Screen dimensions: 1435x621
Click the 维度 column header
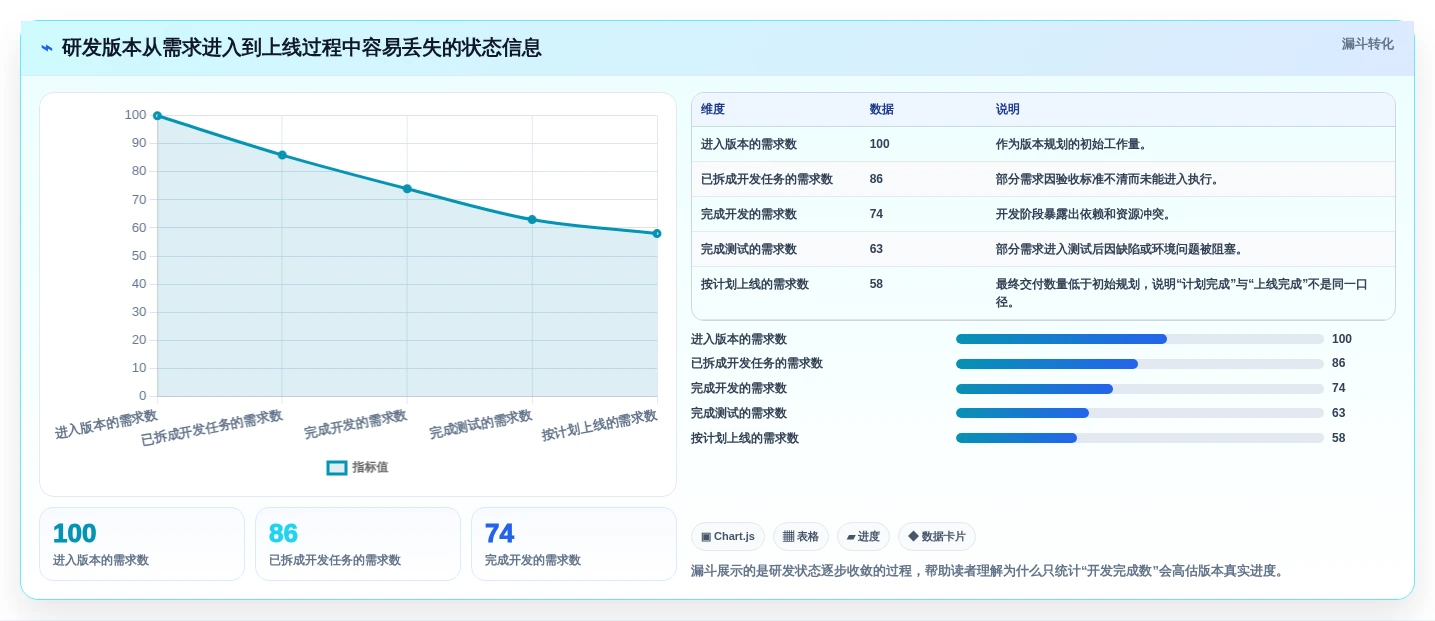click(713, 109)
